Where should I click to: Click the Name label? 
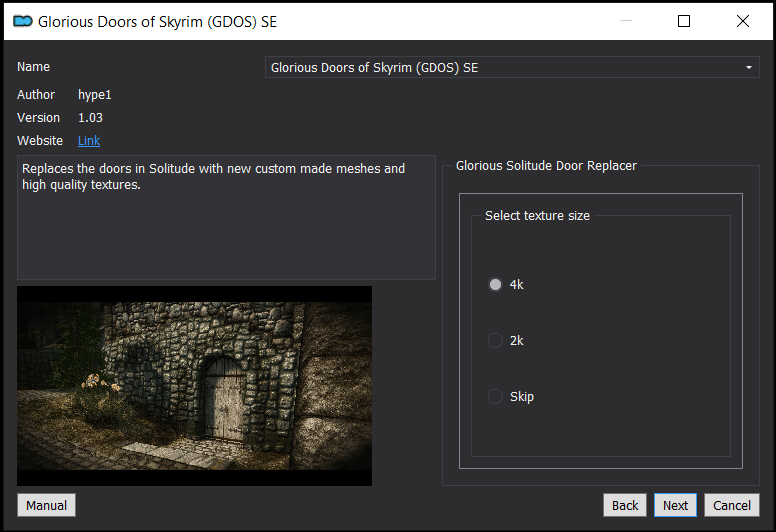pyautogui.click(x=33, y=67)
